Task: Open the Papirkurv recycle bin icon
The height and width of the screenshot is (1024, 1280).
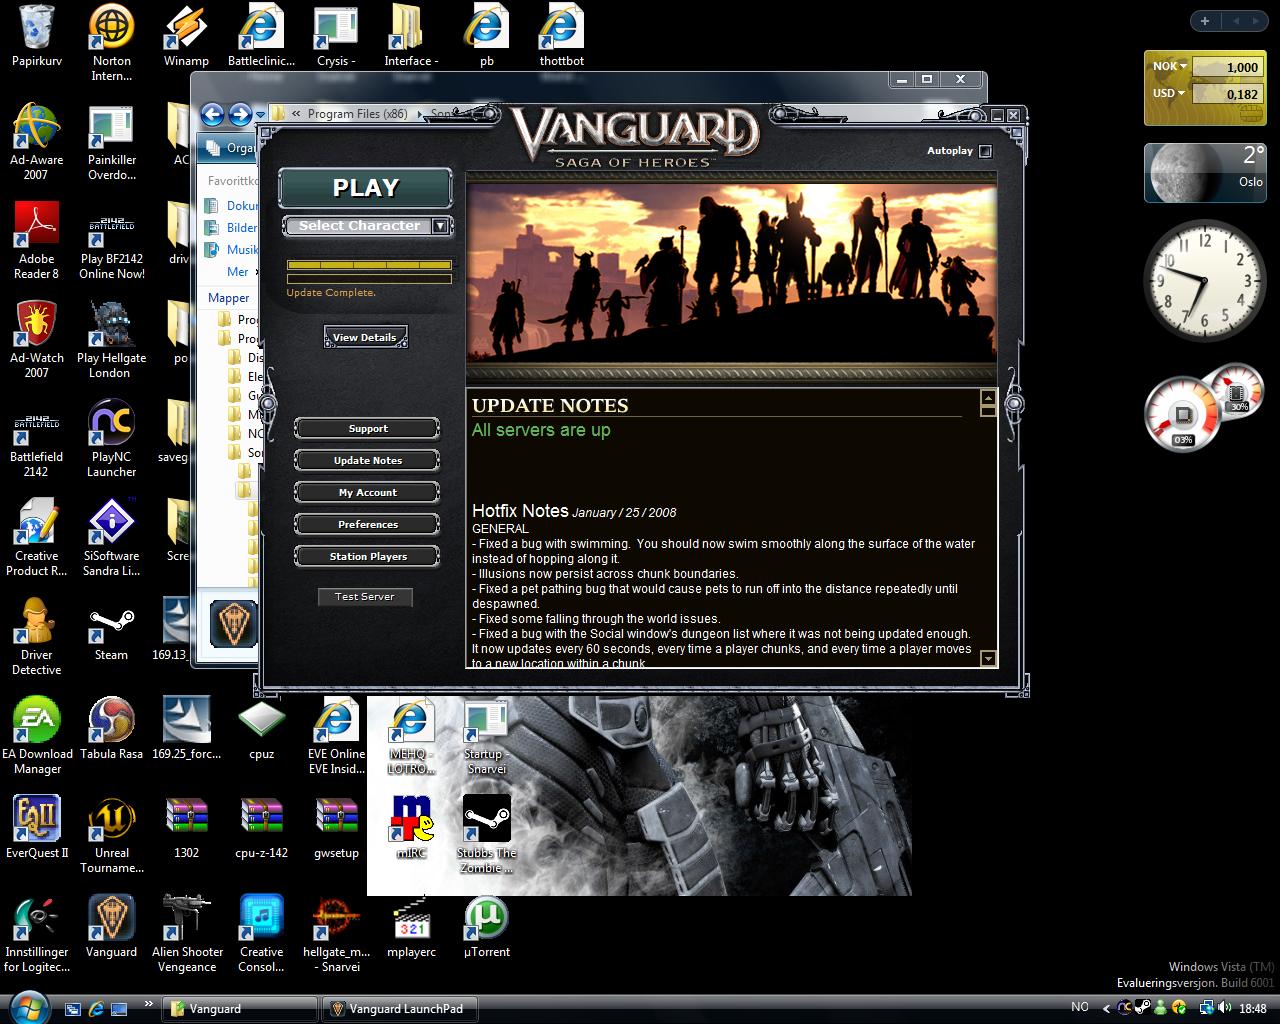Action: coord(37,37)
